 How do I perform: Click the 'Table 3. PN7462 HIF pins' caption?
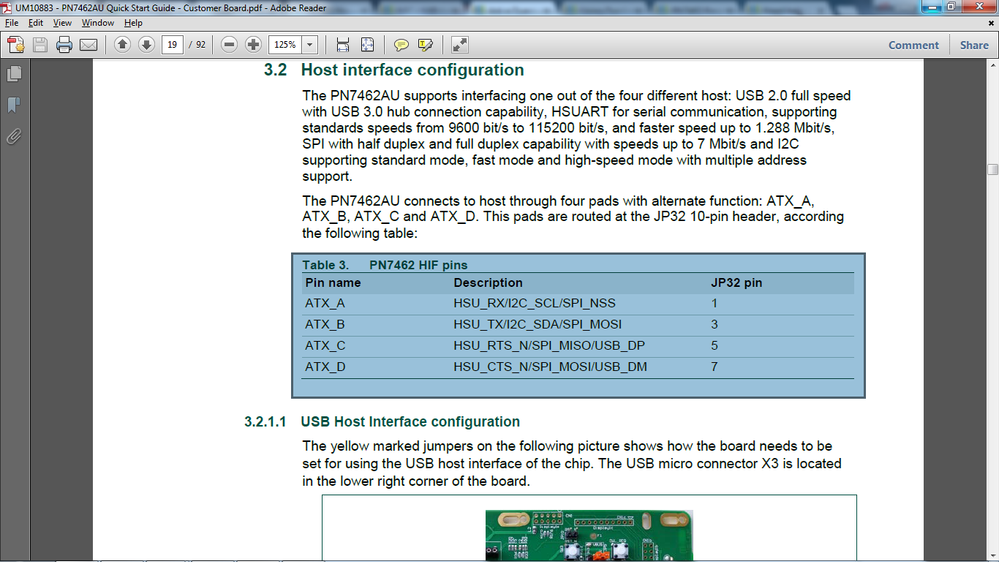pos(385,265)
